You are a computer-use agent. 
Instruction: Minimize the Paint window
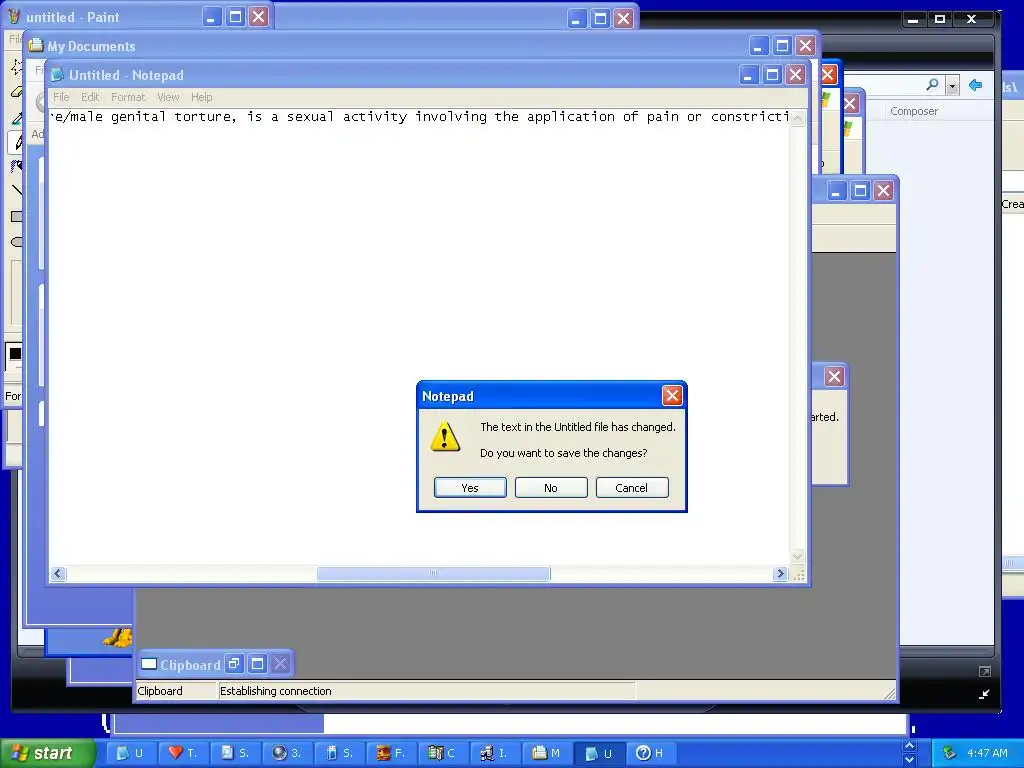point(210,17)
